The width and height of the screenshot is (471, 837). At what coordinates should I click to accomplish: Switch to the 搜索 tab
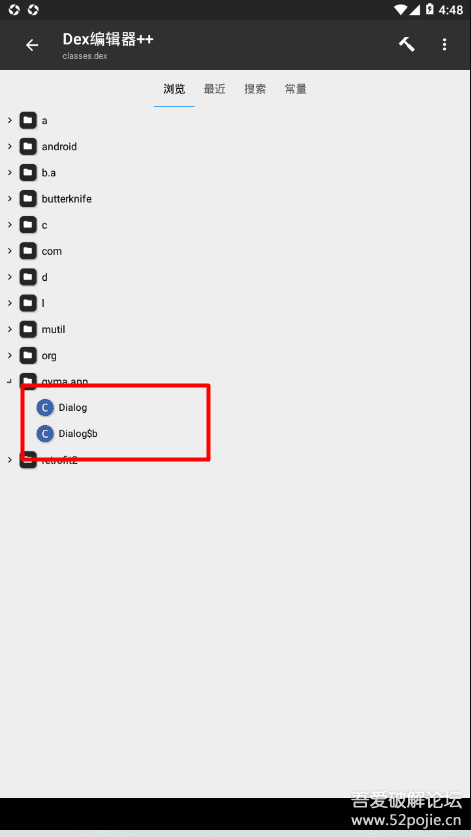tap(255, 89)
